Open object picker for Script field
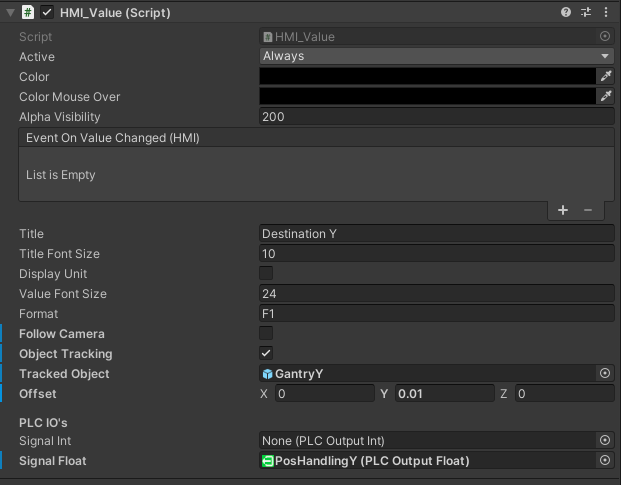Viewport: 621px width, 485px height. [605, 36]
